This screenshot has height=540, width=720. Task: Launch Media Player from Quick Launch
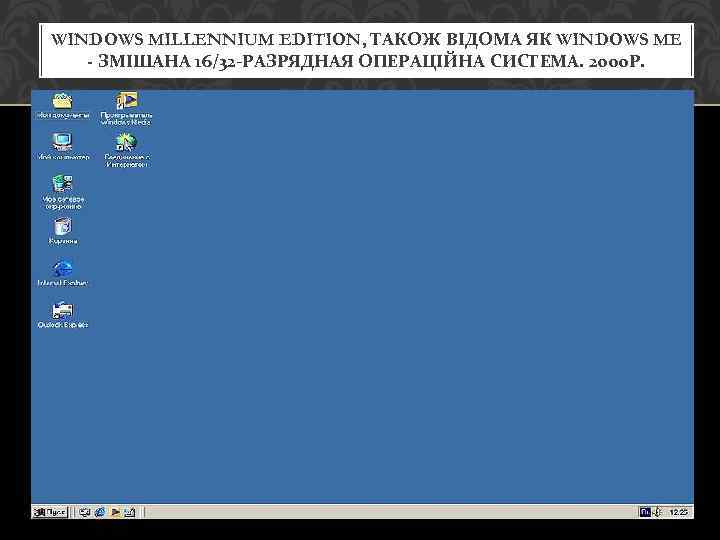[x=115, y=512]
